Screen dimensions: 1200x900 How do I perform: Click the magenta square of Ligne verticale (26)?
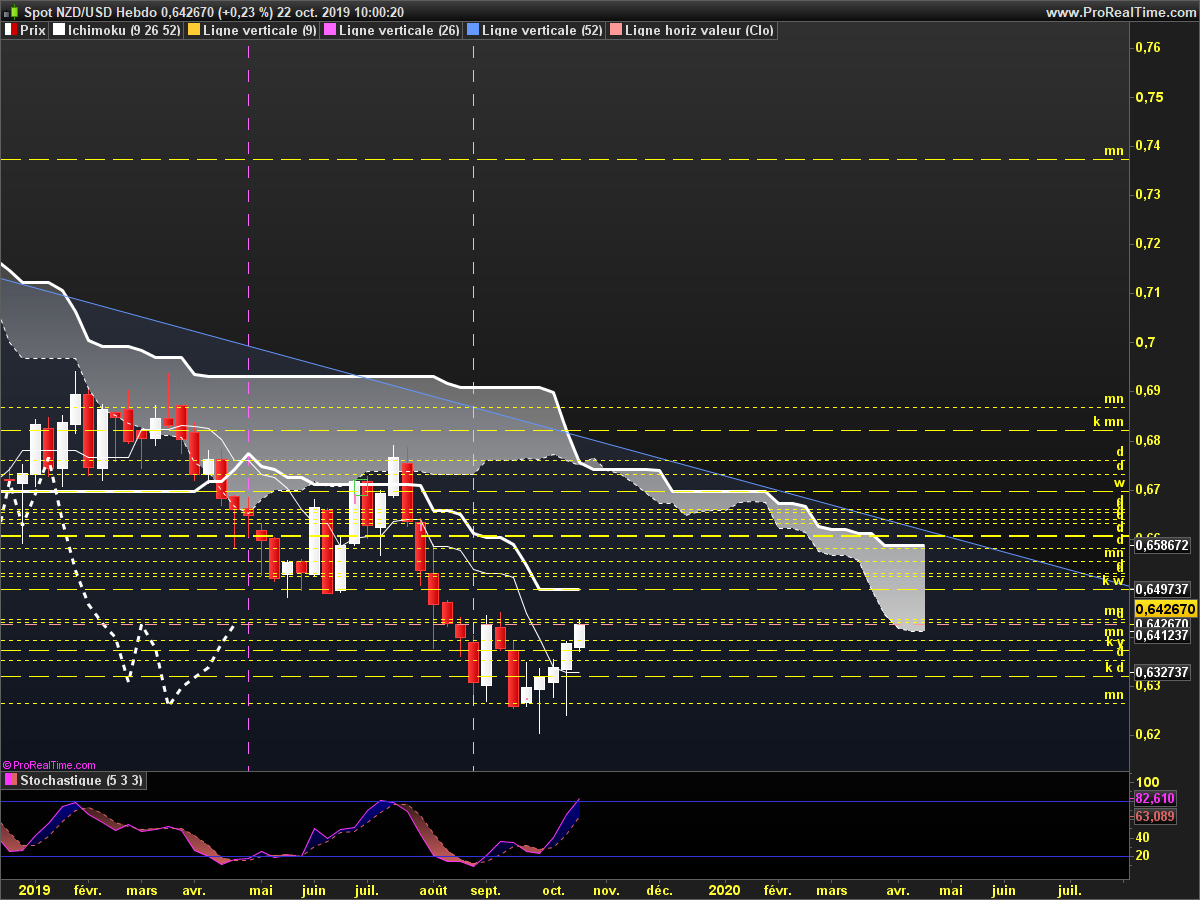point(331,30)
